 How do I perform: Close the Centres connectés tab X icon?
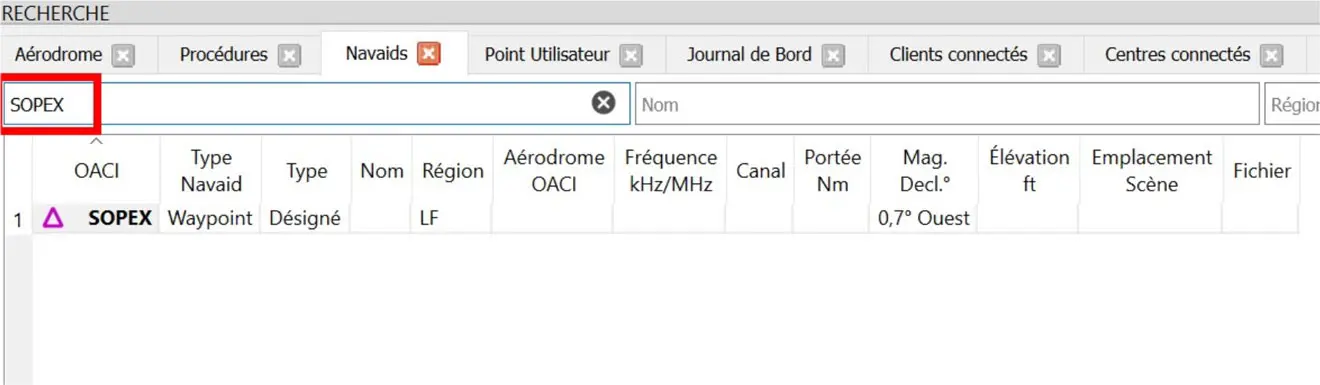click(1271, 56)
